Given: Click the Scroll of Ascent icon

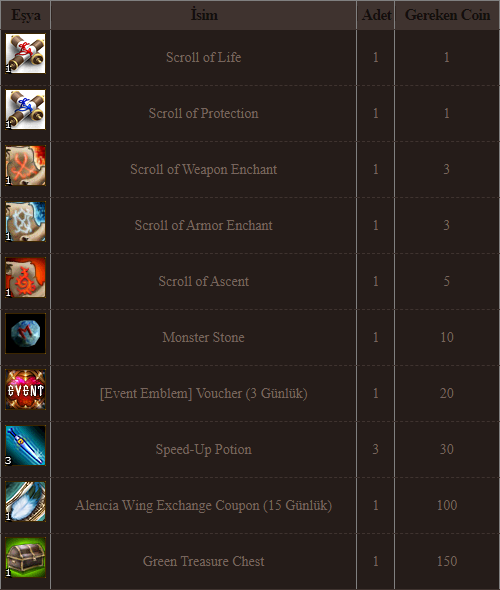Looking at the screenshot, I should [x=25, y=277].
